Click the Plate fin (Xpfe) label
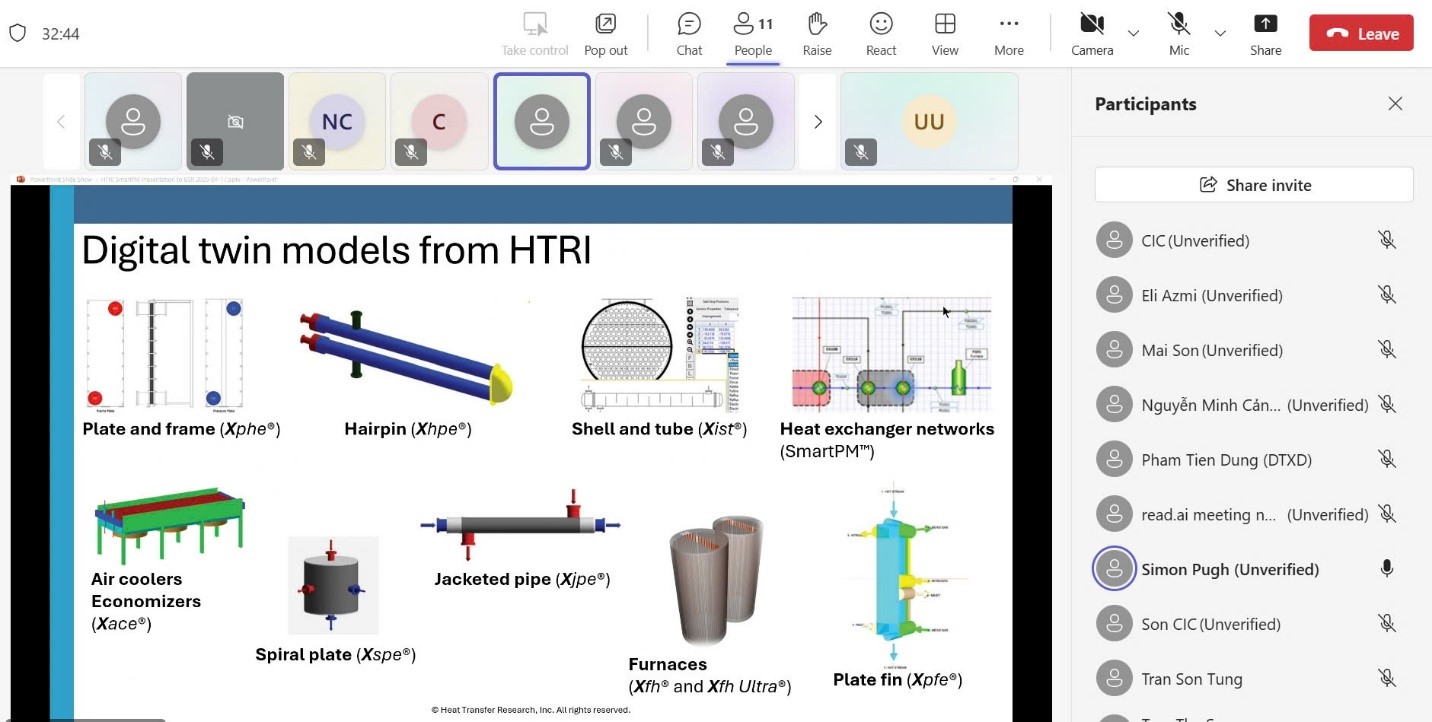The width and height of the screenshot is (1432, 722). [x=897, y=680]
